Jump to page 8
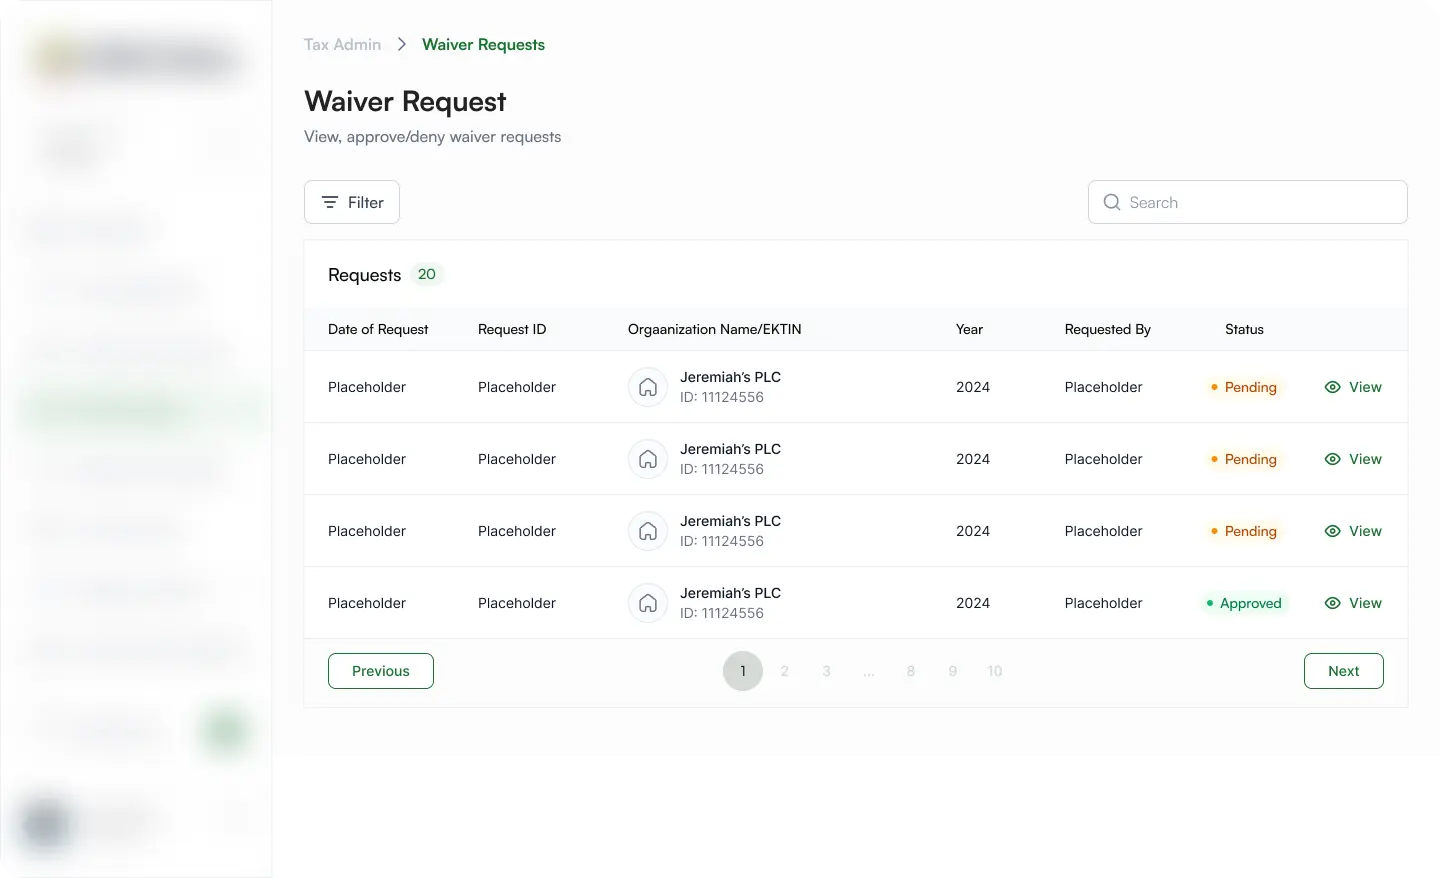 click(911, 671)
